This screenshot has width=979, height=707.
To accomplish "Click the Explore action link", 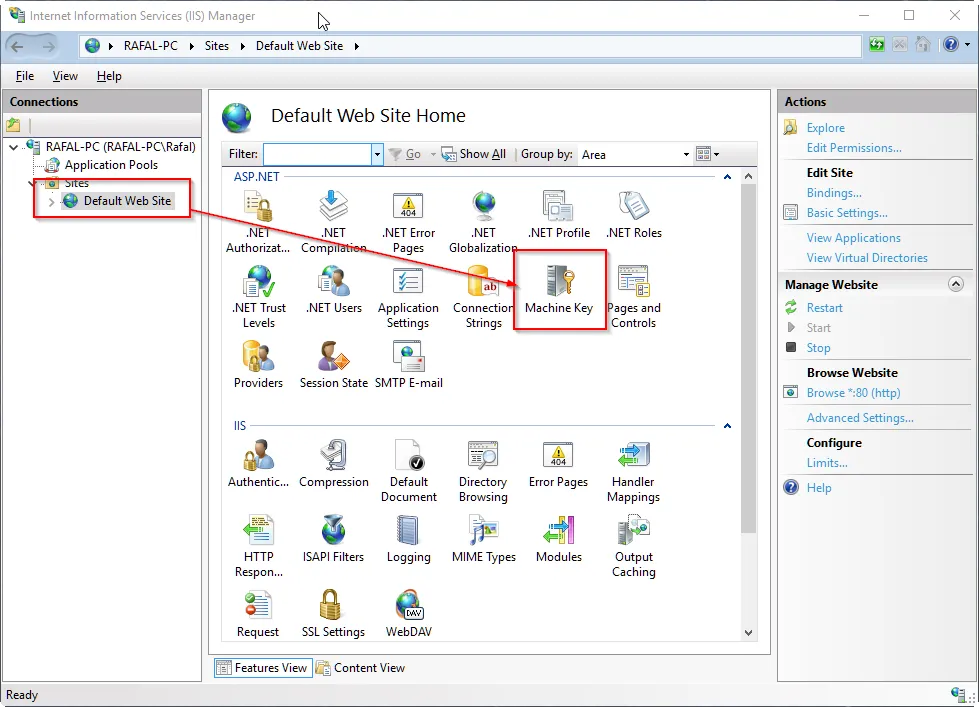I will click(x=825, y=127).
